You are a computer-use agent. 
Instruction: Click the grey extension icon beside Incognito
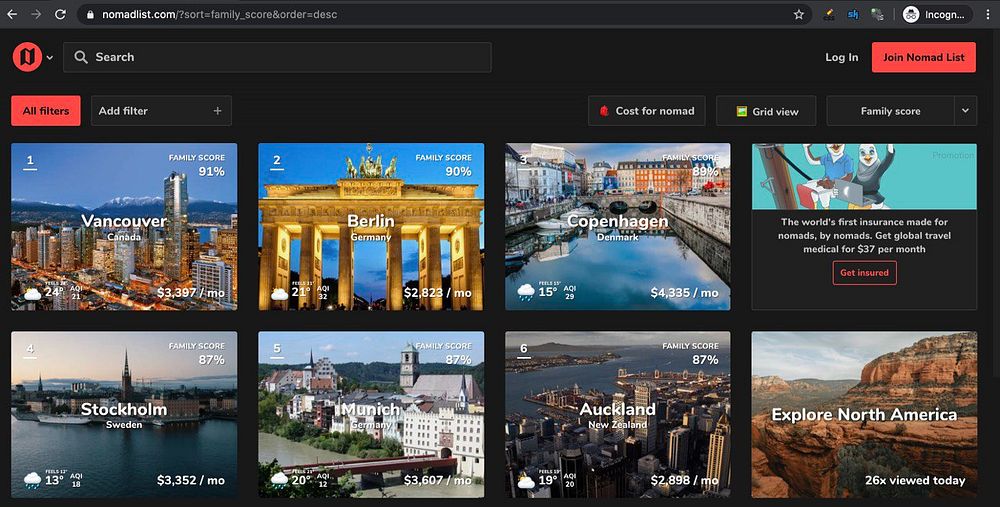click(x=878, y=14)
